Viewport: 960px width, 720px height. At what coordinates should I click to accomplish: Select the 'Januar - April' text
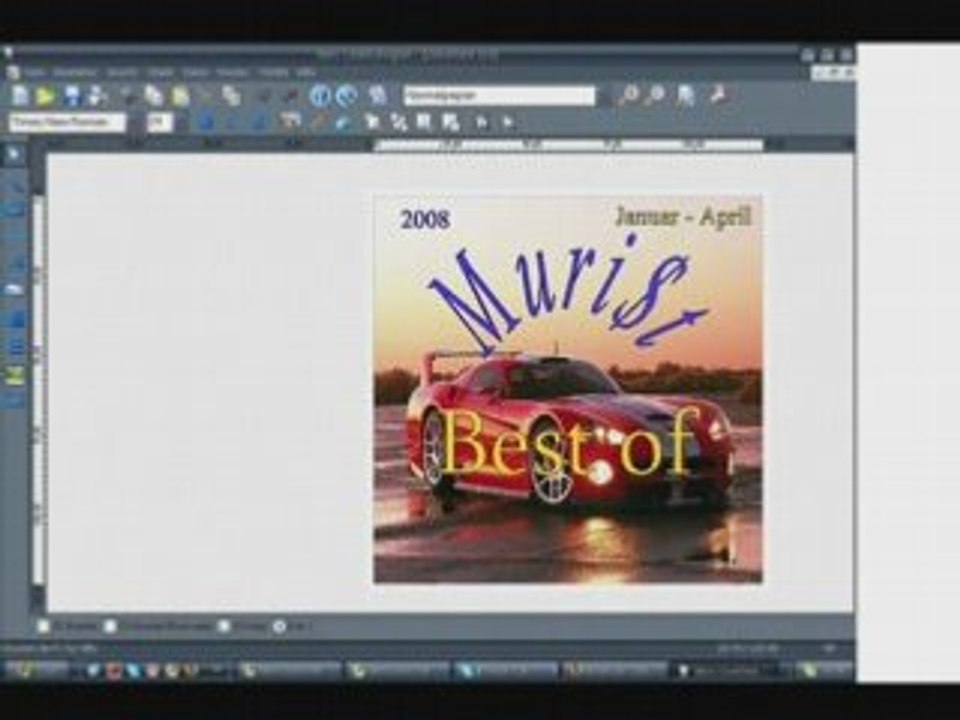(683, 217)
